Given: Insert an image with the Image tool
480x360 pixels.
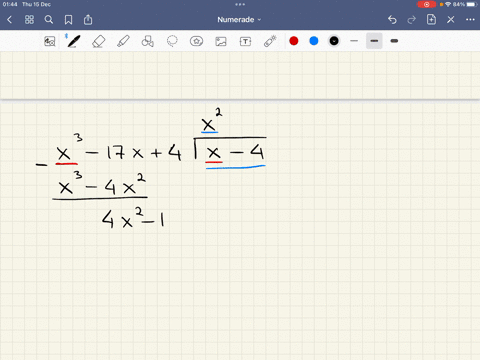Looking at the screenshot, I should [x=221, y=41].
